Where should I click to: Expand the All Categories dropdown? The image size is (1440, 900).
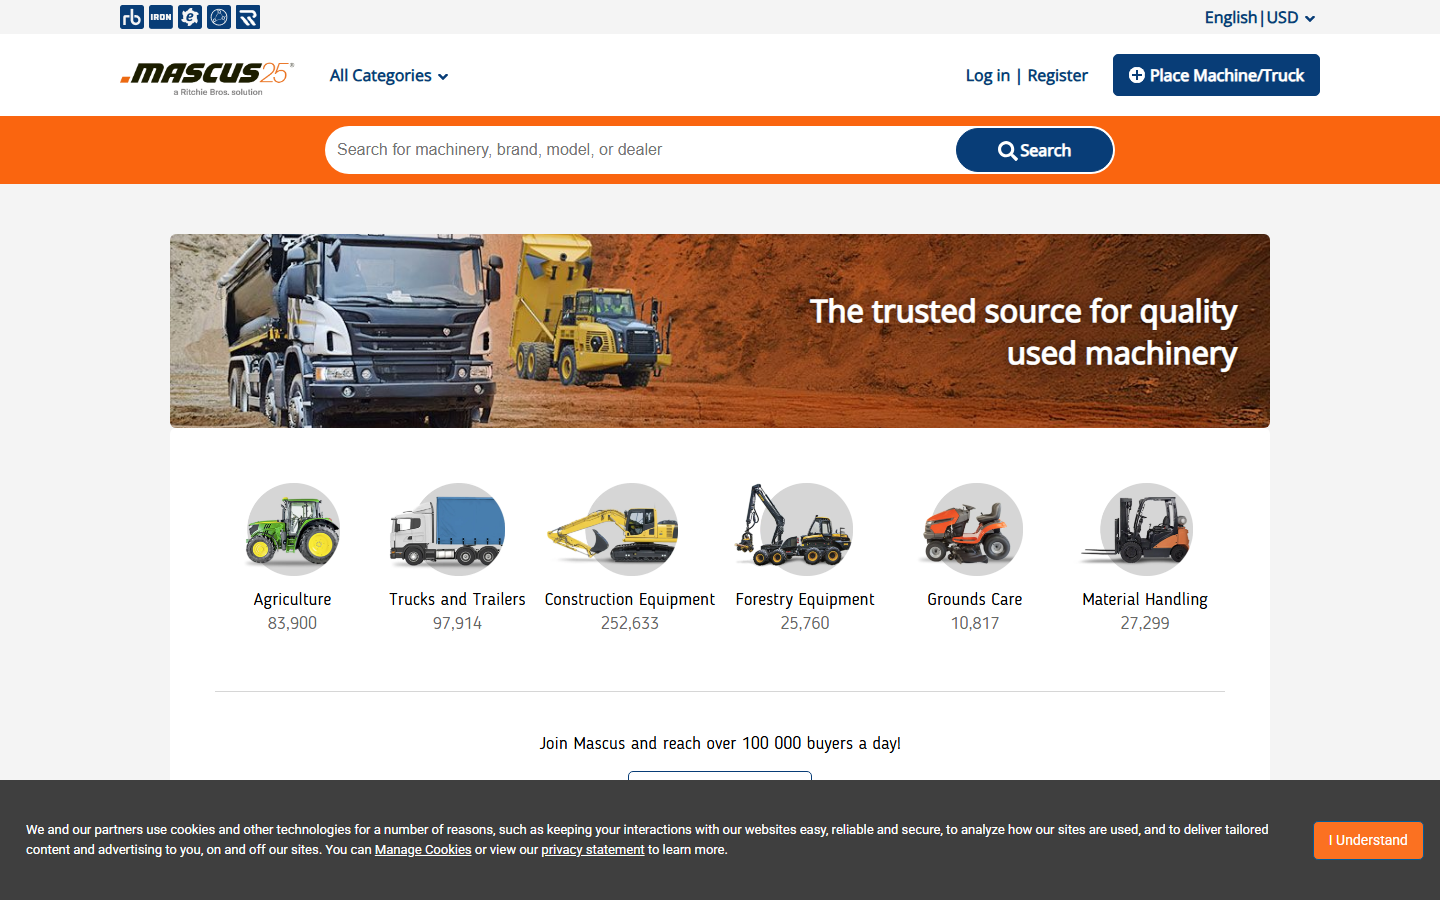click(x=389, y=75)
